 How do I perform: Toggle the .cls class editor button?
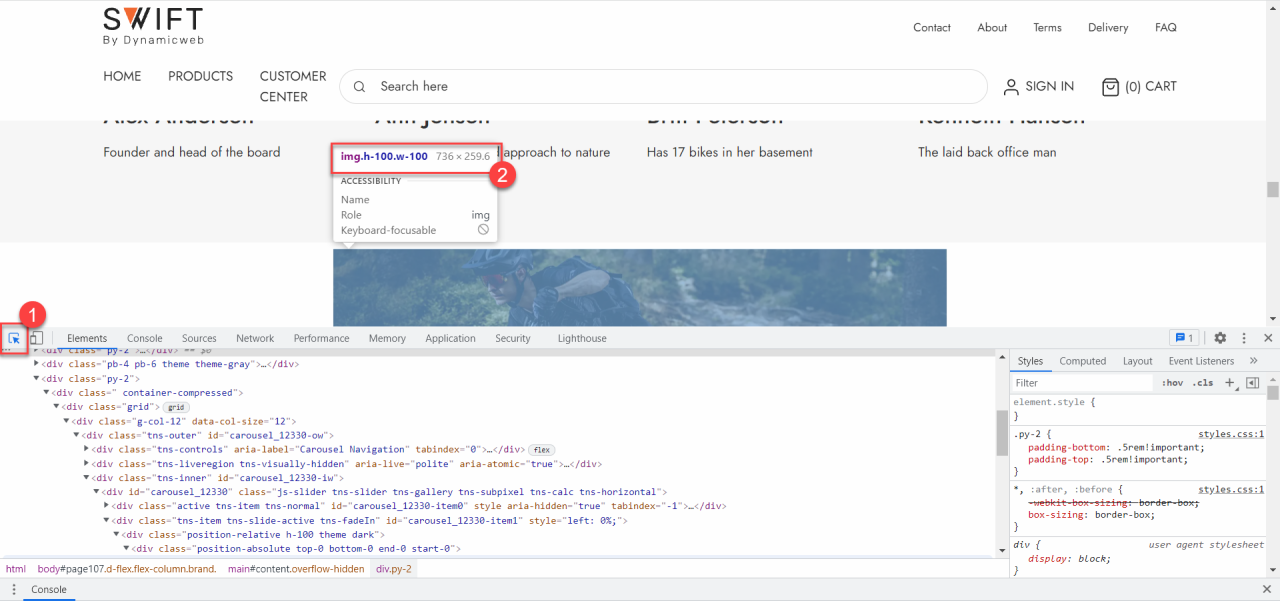pyautogui.click(x=1202, y=383)
